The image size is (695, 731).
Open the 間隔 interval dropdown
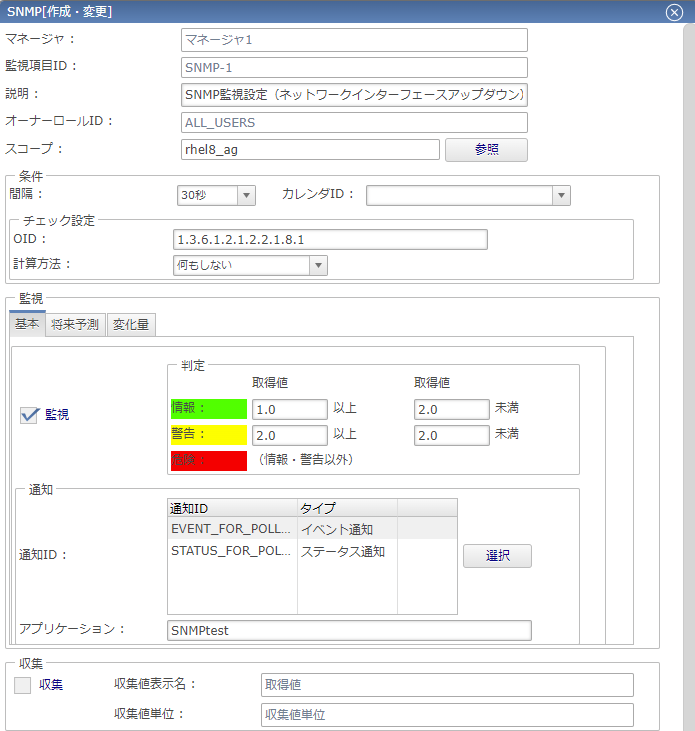click(x=215, y=195)
